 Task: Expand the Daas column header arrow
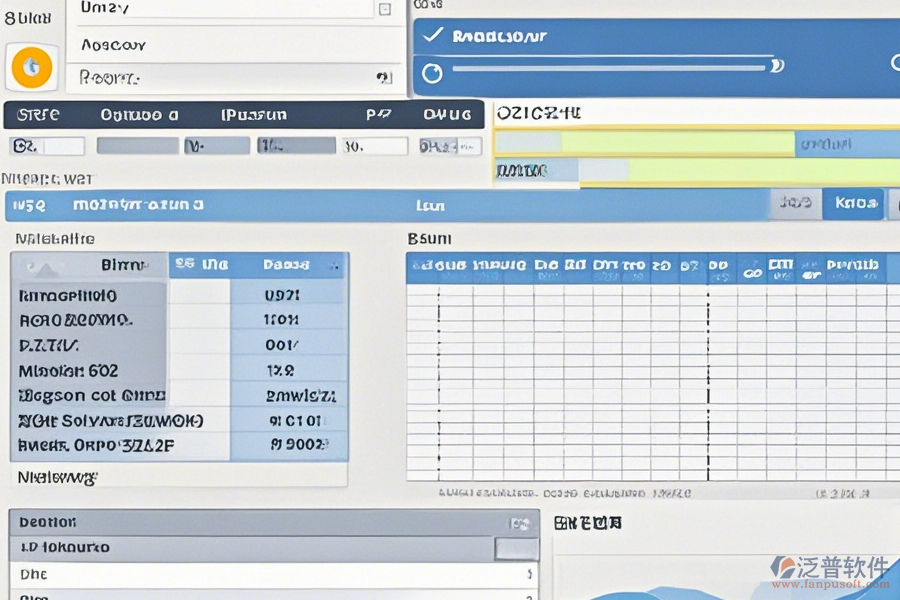[335, 266]
